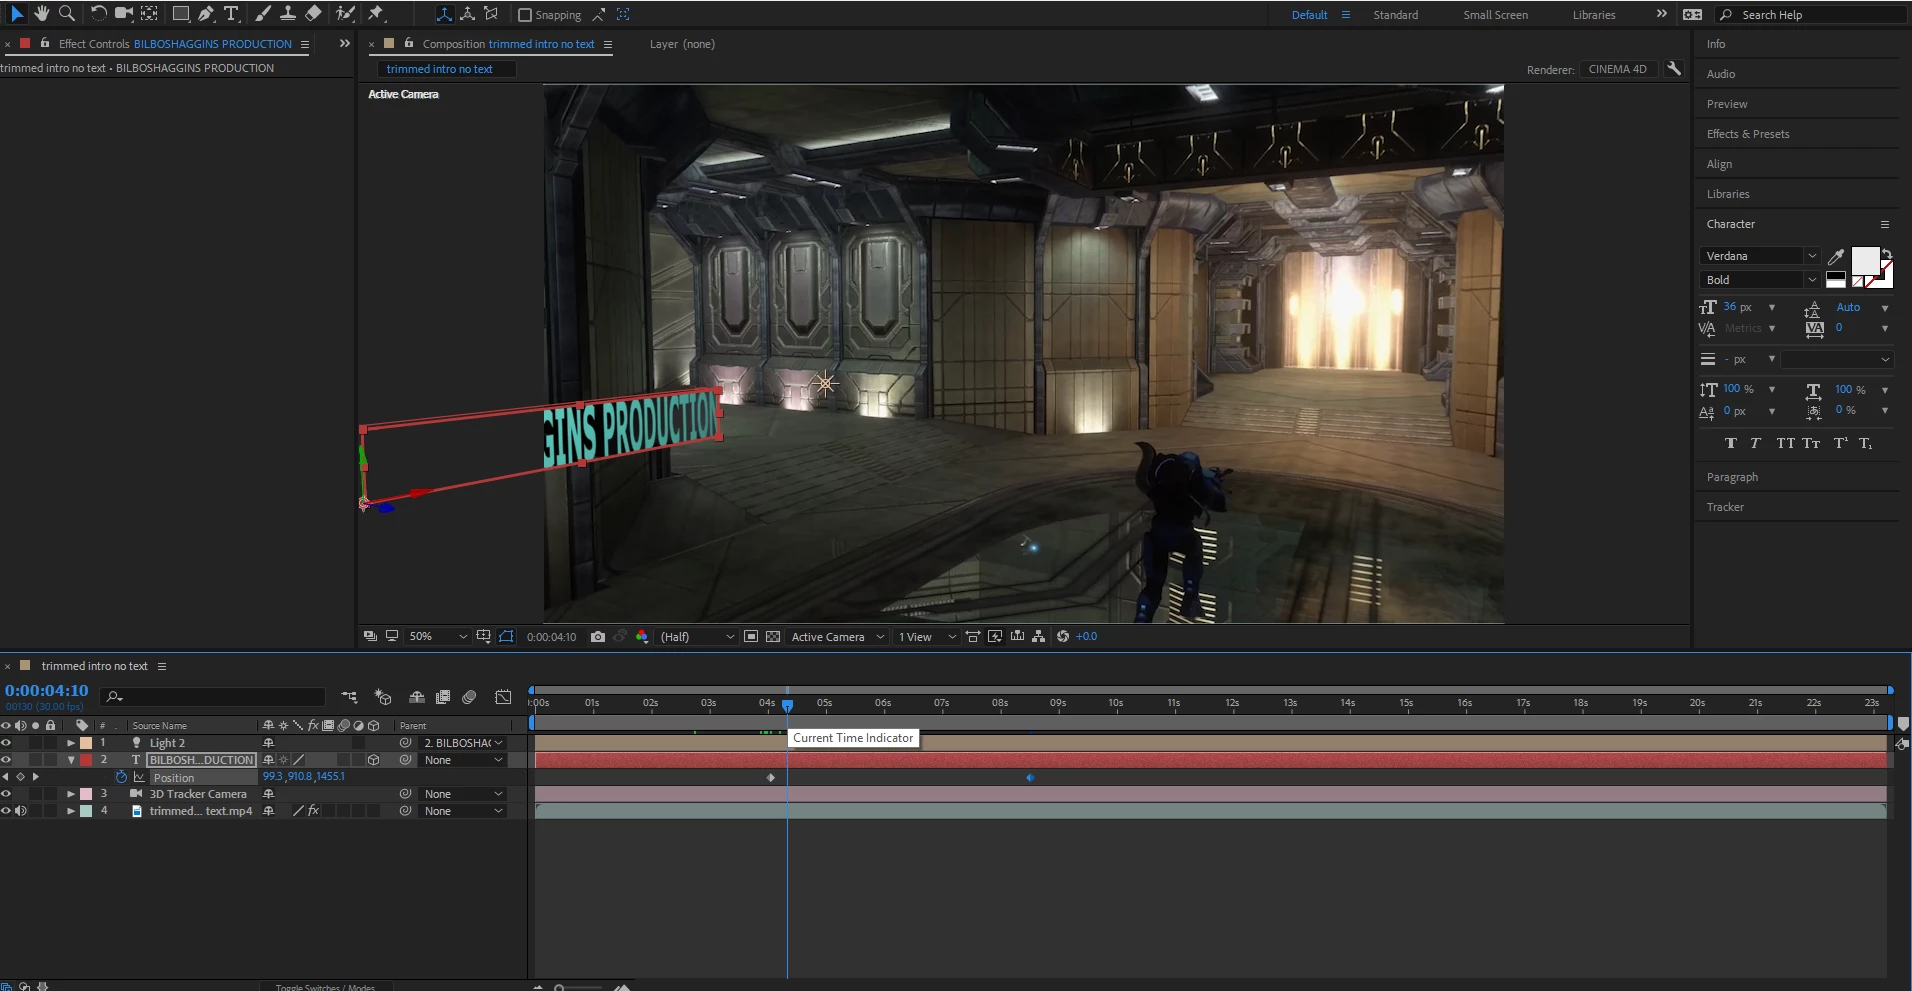Viewport: 1912px width, 991px height.
Task: Hide the Light 2 layer
Action: 6,743
